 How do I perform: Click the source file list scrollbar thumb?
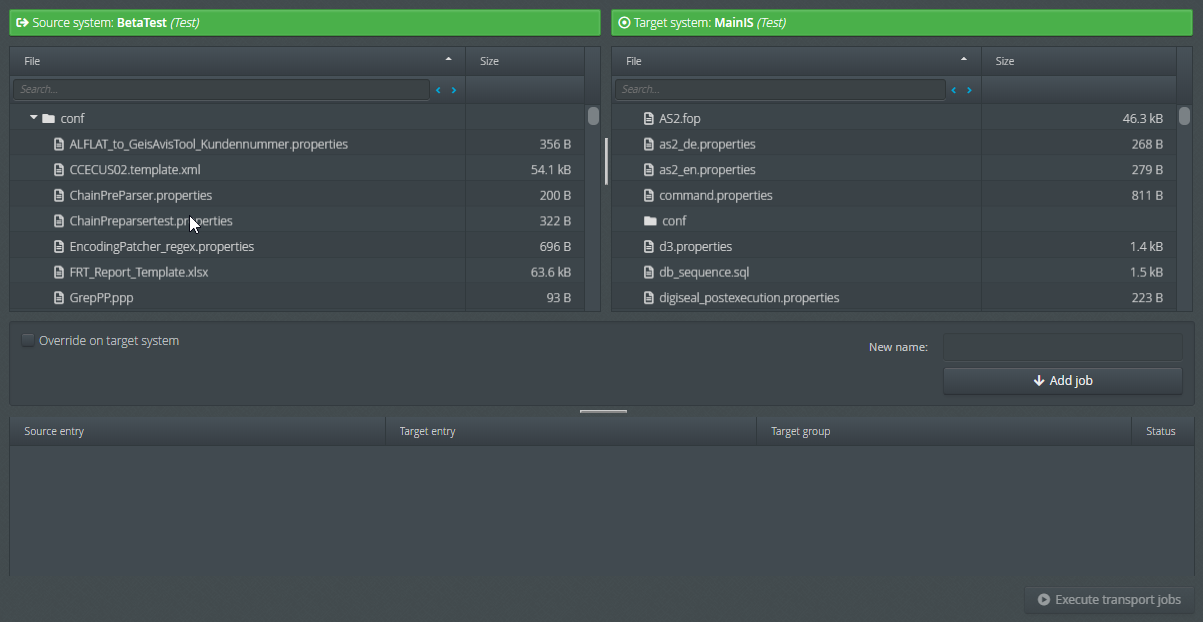pyautogui.click(x=593, y=116)
